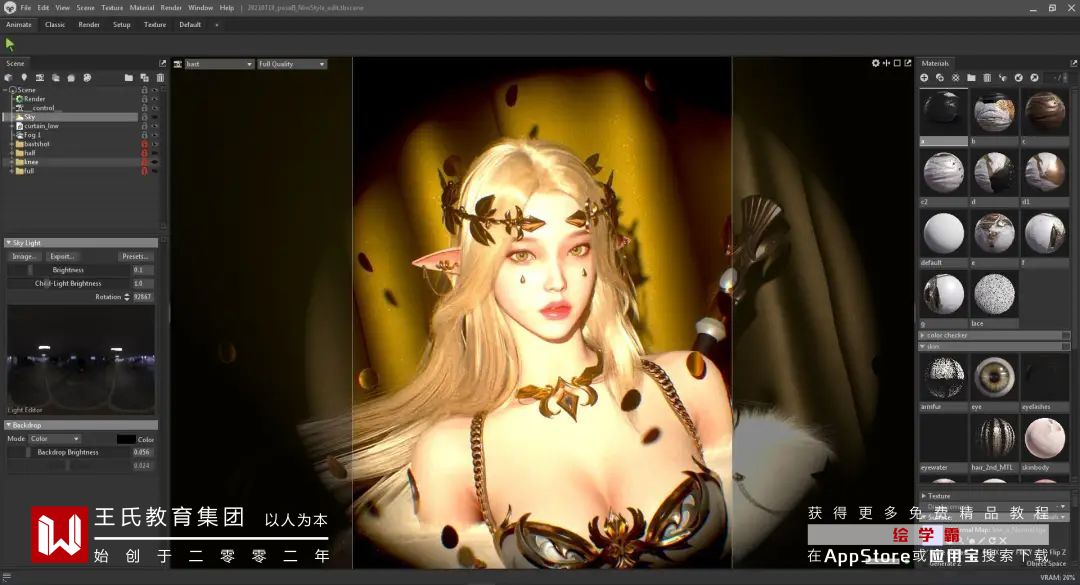Collapse the Backdrop section
The width and height of the screenshot is (1080, 585).
tap(8, 425)
